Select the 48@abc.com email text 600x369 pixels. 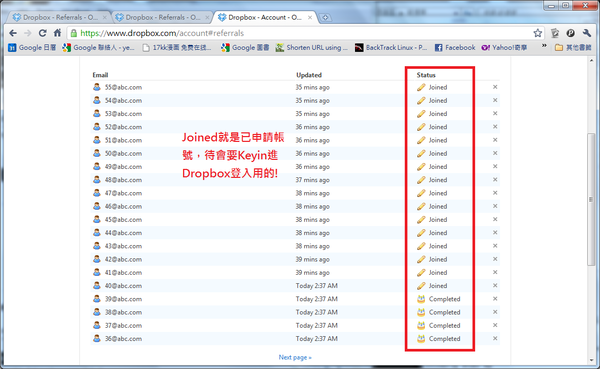pos(123,180)
